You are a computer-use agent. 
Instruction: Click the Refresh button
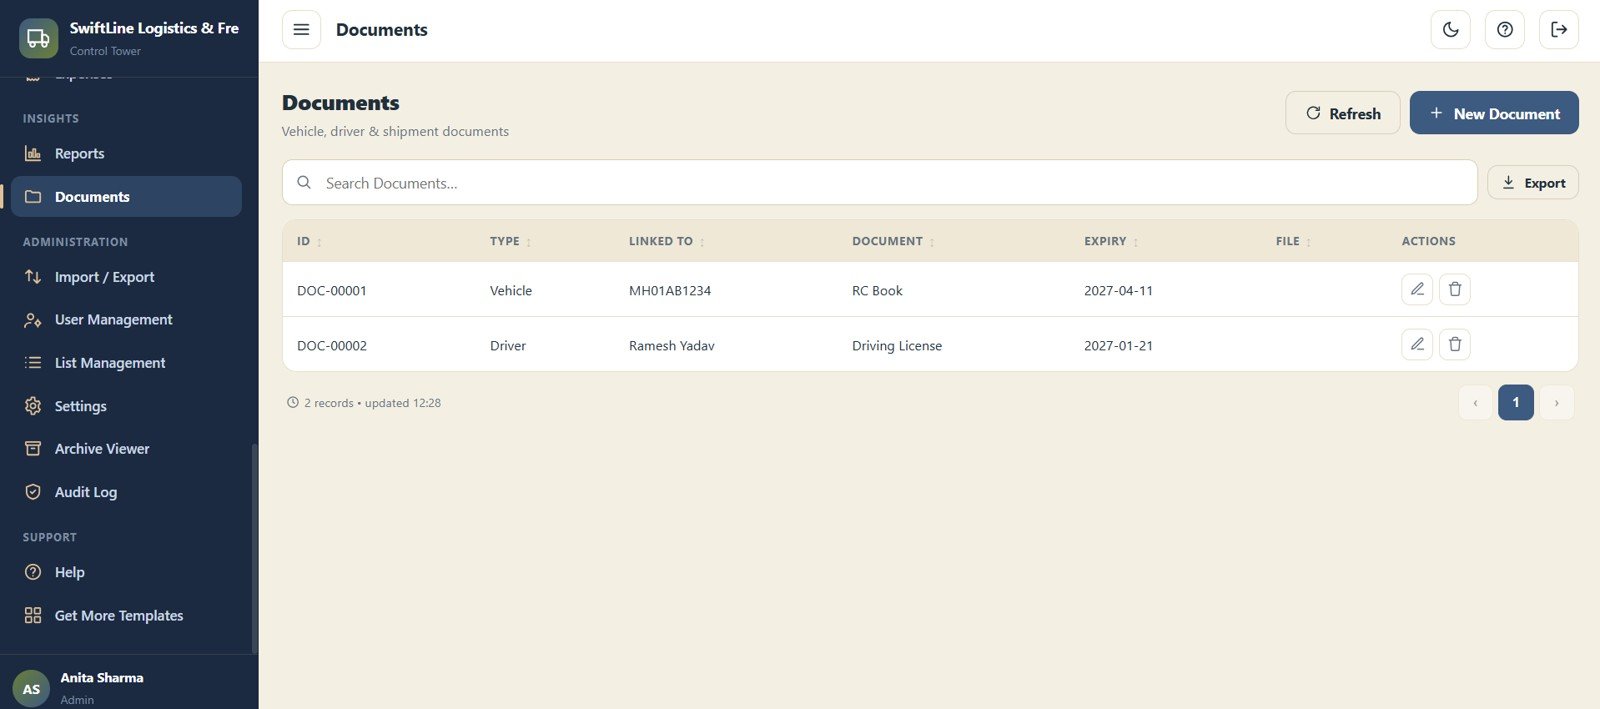(x=1343, y=113)
